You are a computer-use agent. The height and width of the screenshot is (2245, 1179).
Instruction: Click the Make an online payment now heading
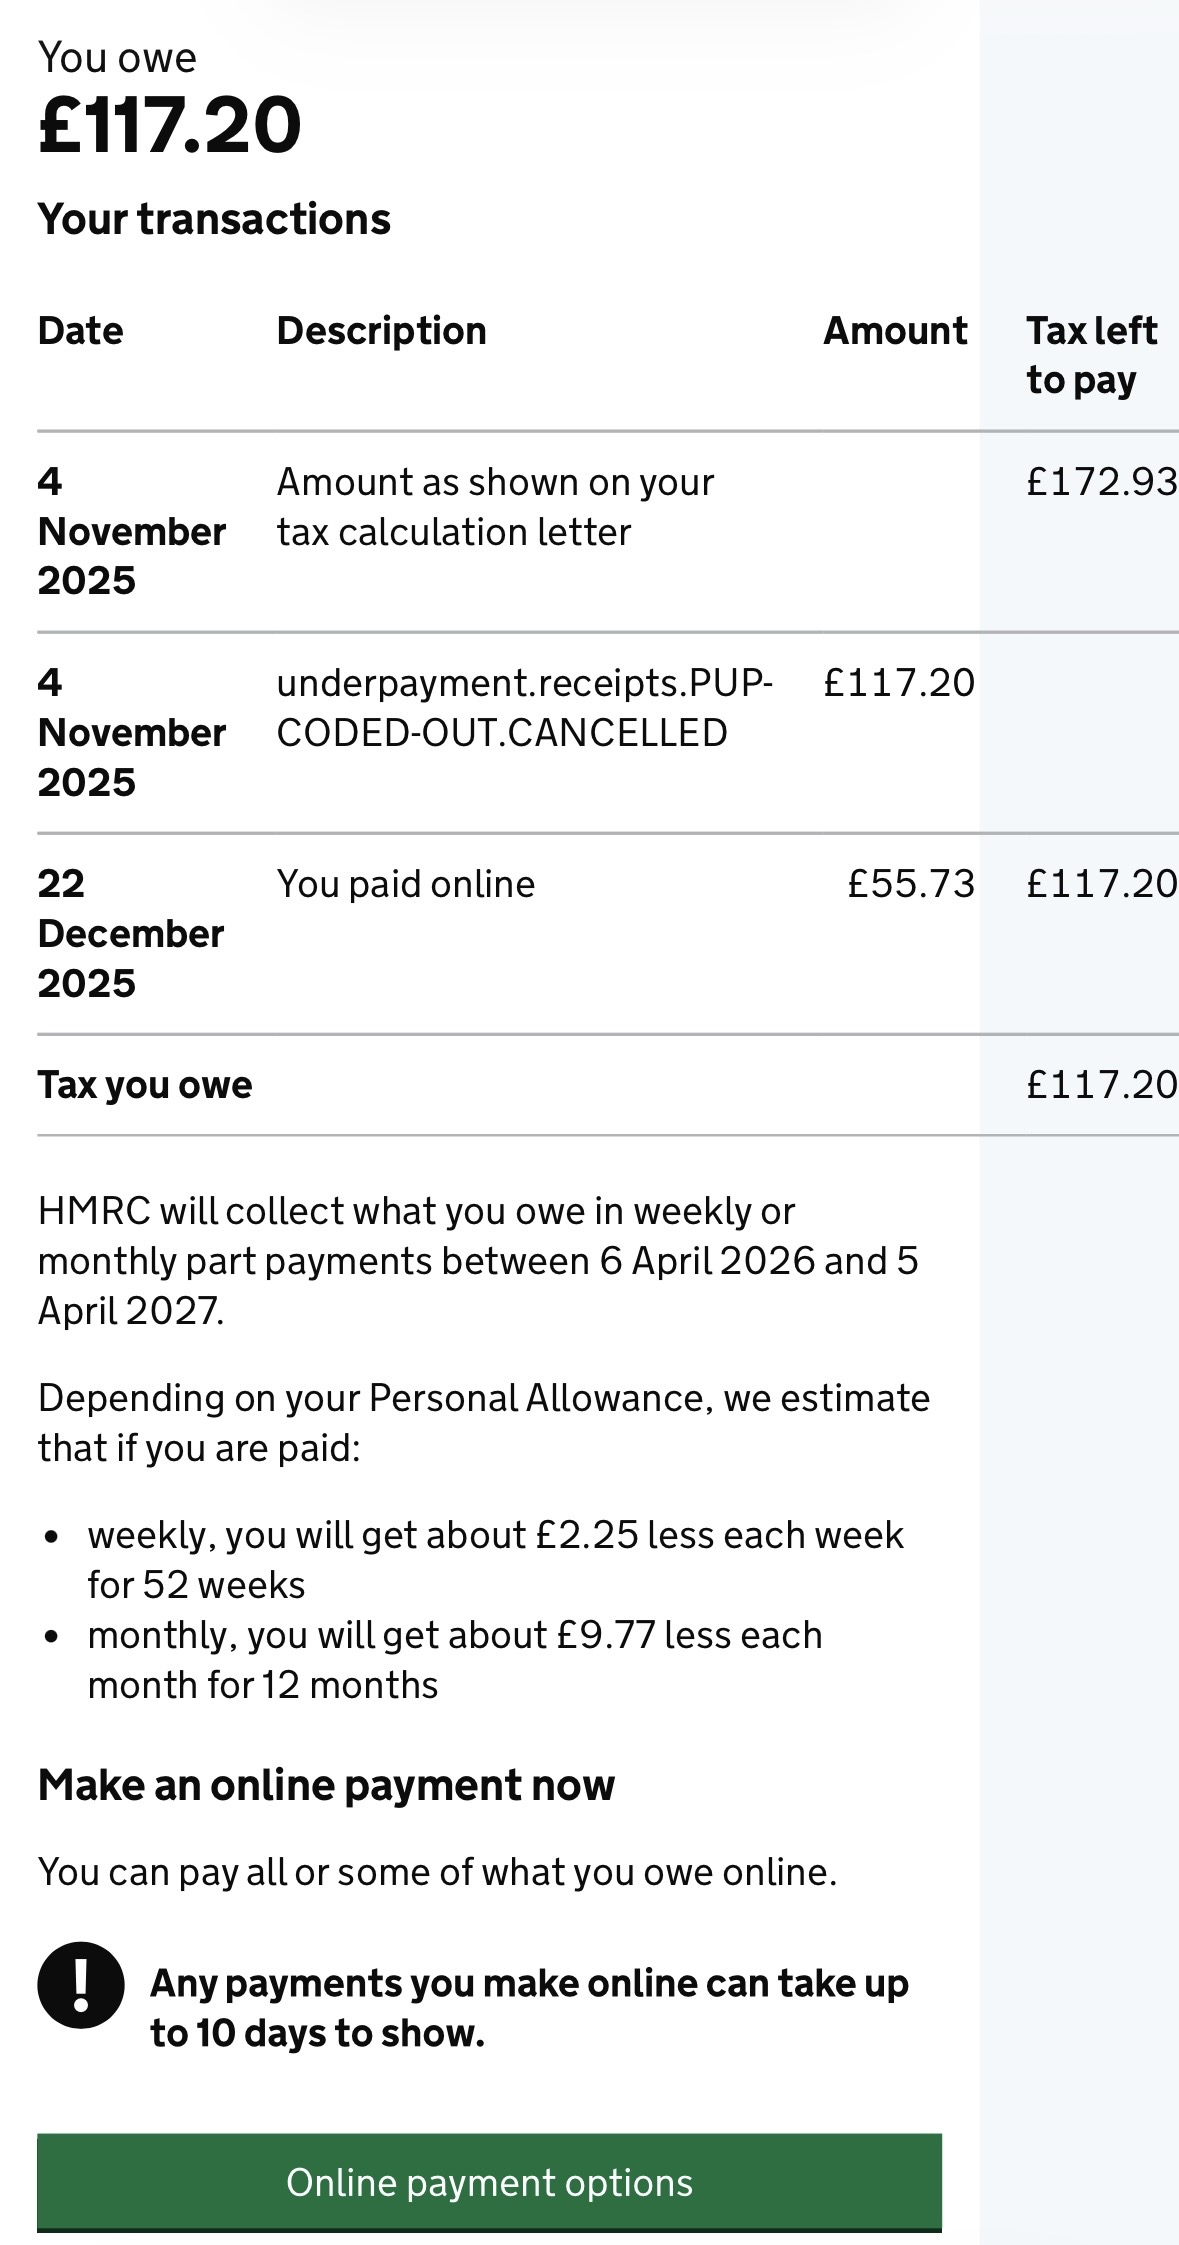(326, 1785)
